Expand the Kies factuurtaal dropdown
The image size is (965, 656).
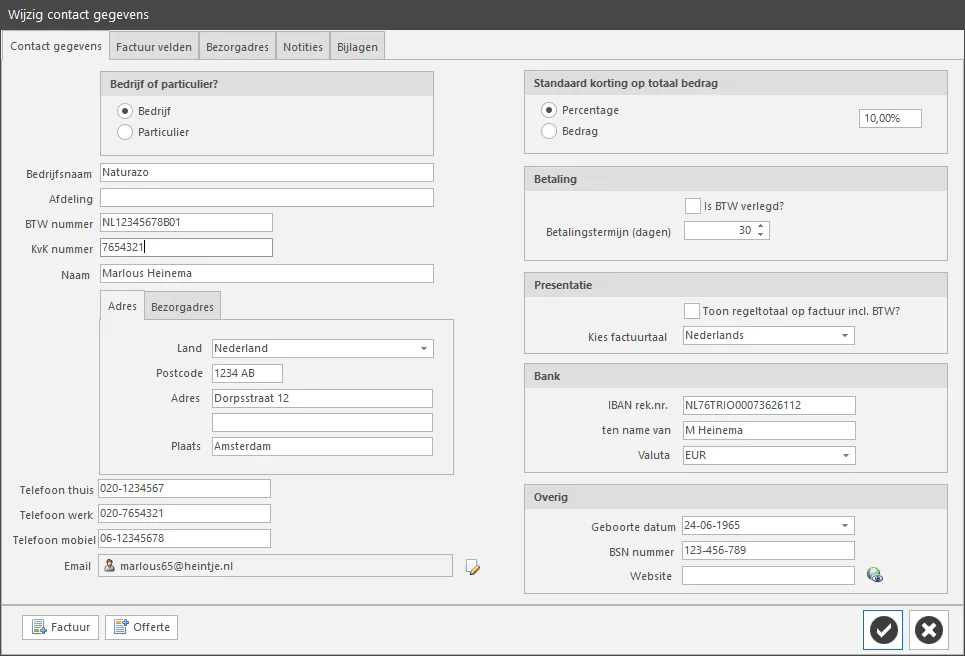point(845,335)
